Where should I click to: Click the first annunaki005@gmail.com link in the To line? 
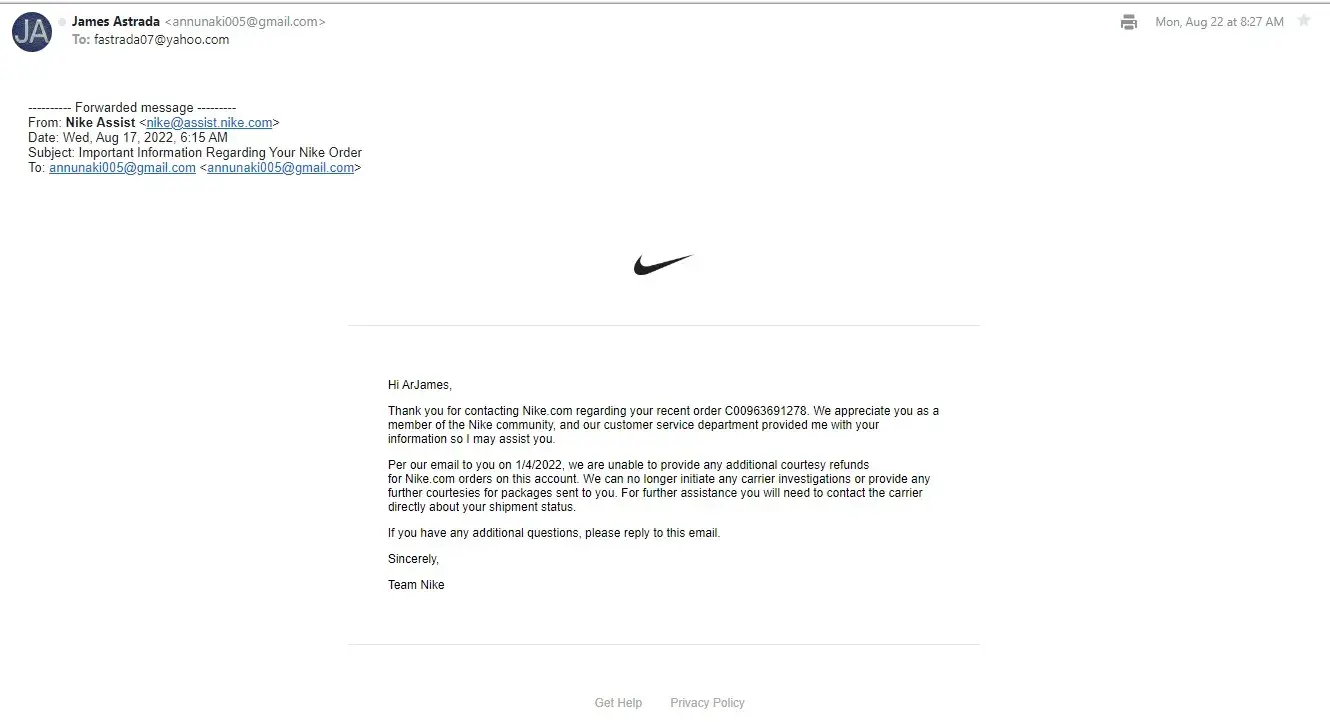pos(122,168)
